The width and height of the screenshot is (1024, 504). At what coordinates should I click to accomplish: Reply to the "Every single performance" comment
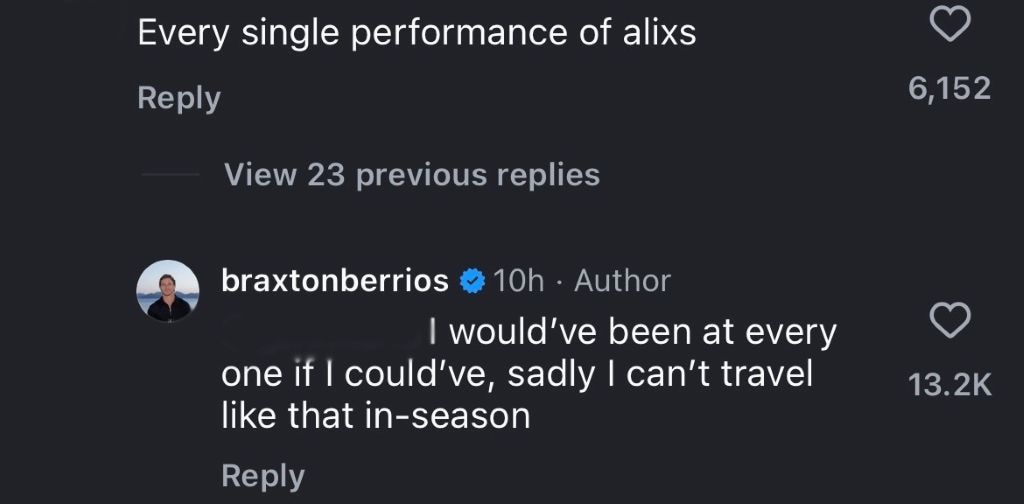tap(178, 98)
